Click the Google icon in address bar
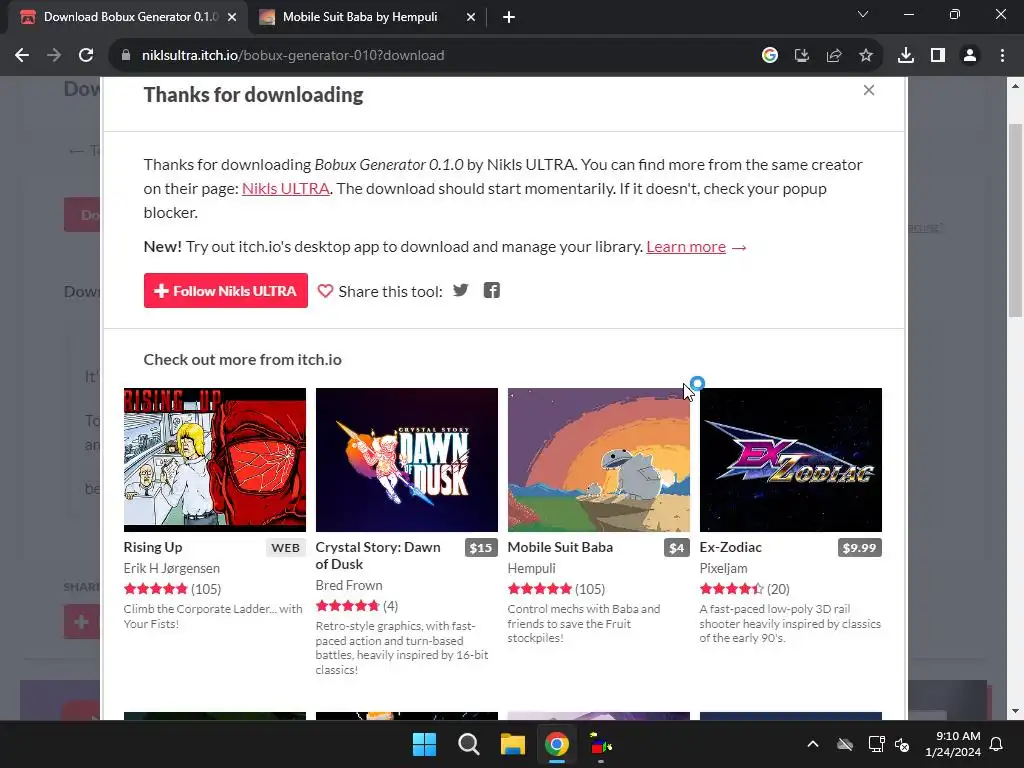The width and height of the screenshot is (1024, 768). pos(769,56)
